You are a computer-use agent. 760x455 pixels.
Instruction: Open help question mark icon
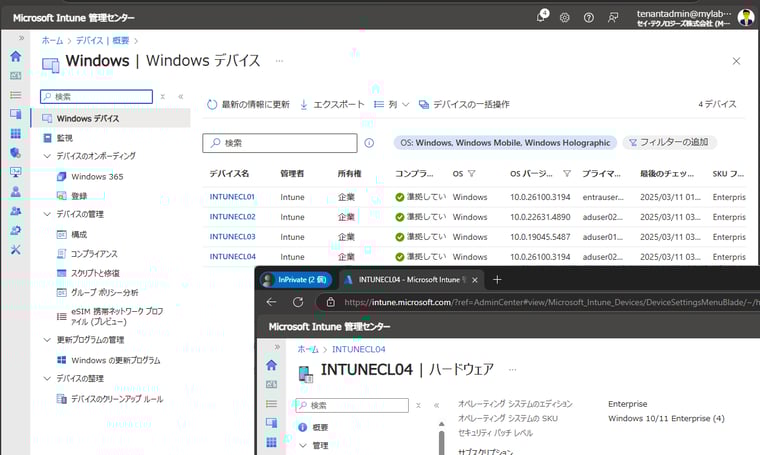[x=588, y=18]
